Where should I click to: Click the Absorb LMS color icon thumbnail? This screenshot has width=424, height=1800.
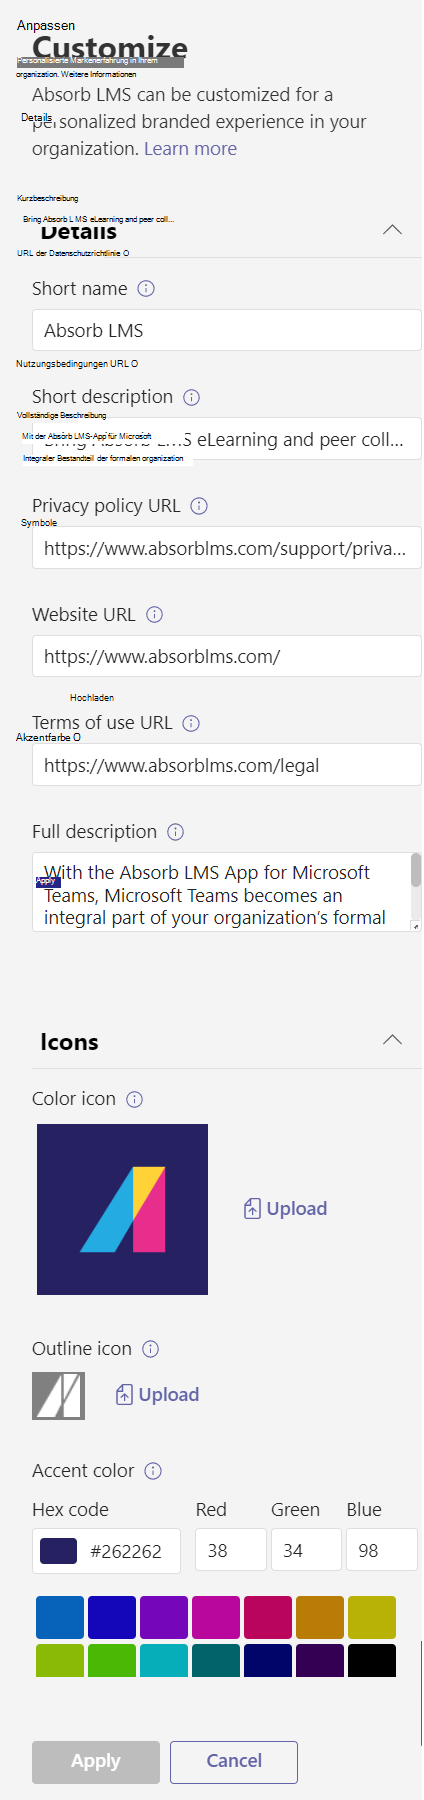123,1210
